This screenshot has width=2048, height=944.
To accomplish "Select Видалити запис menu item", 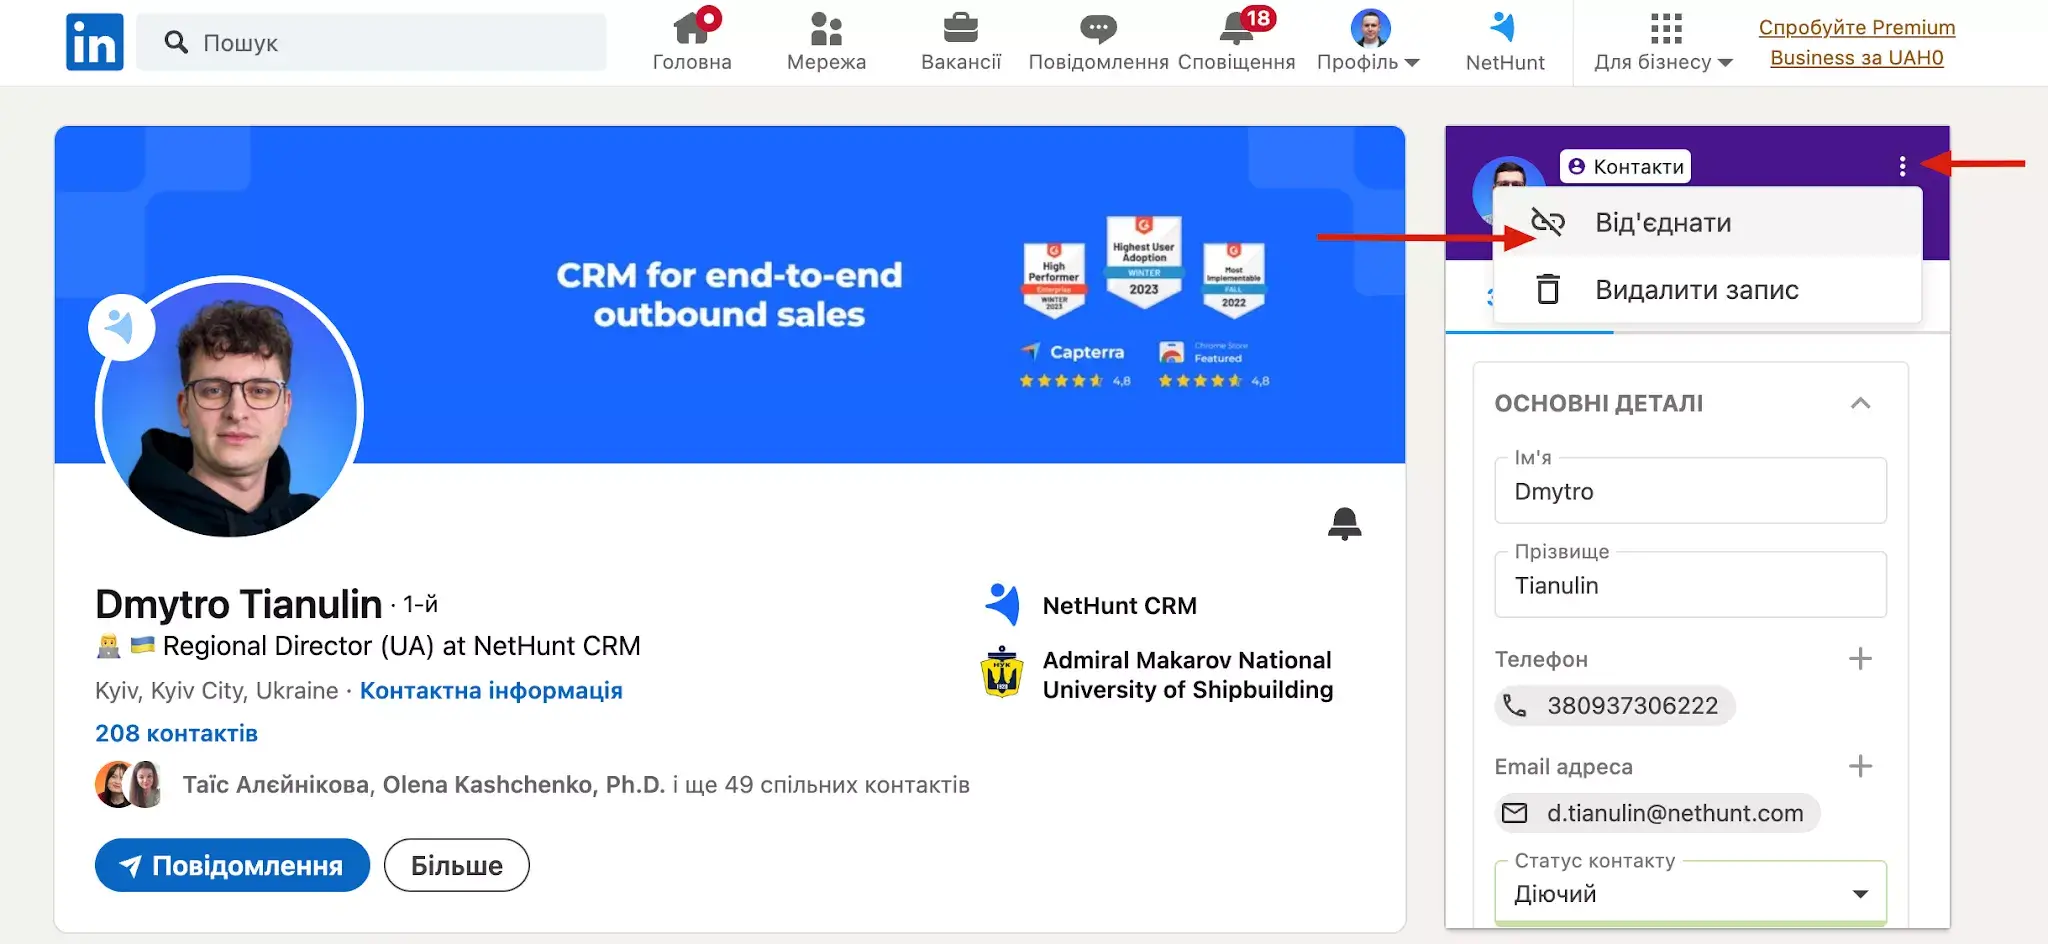I will (1707, 290).
